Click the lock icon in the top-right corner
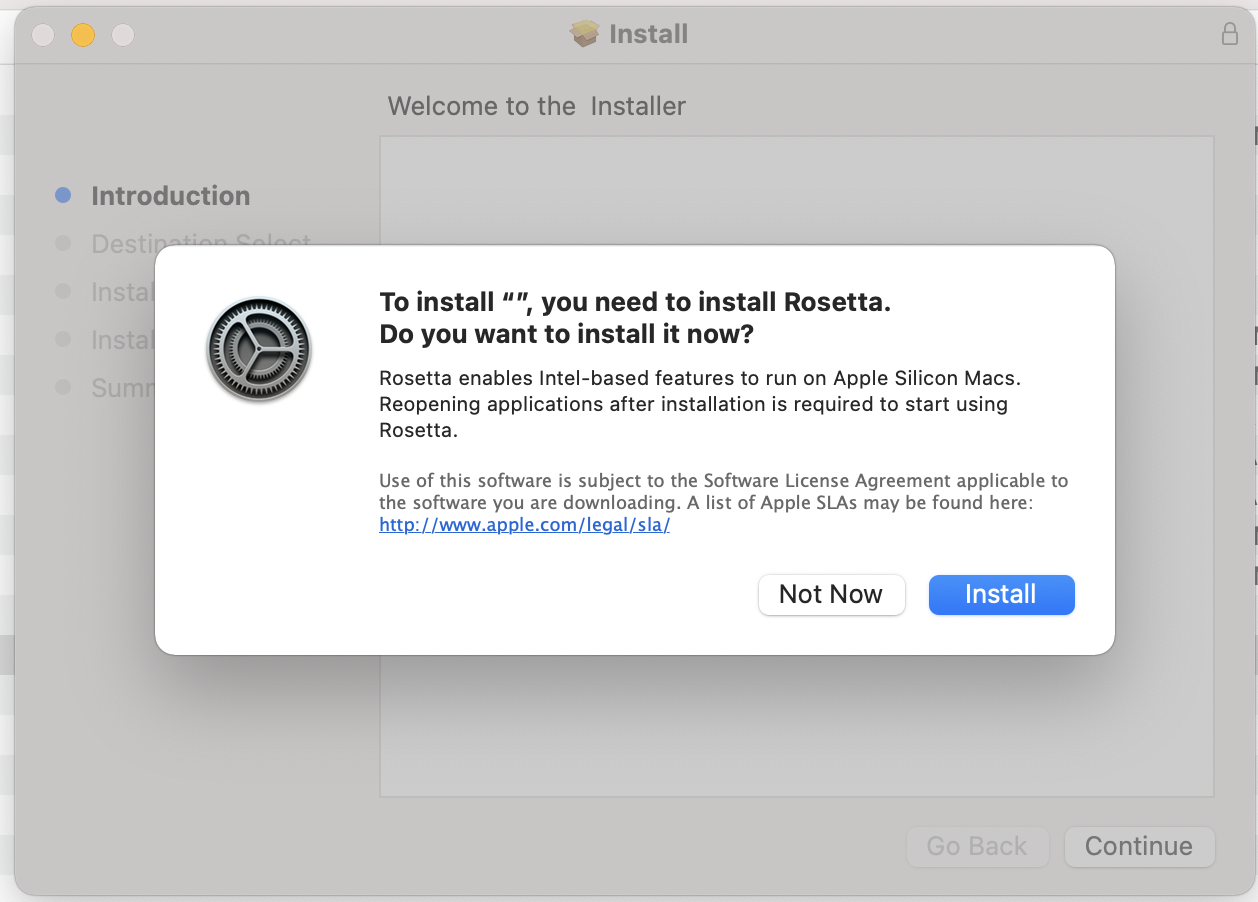Image resolution: width=1258 pixels, height=902 pixels. (x=1230, y=33)
